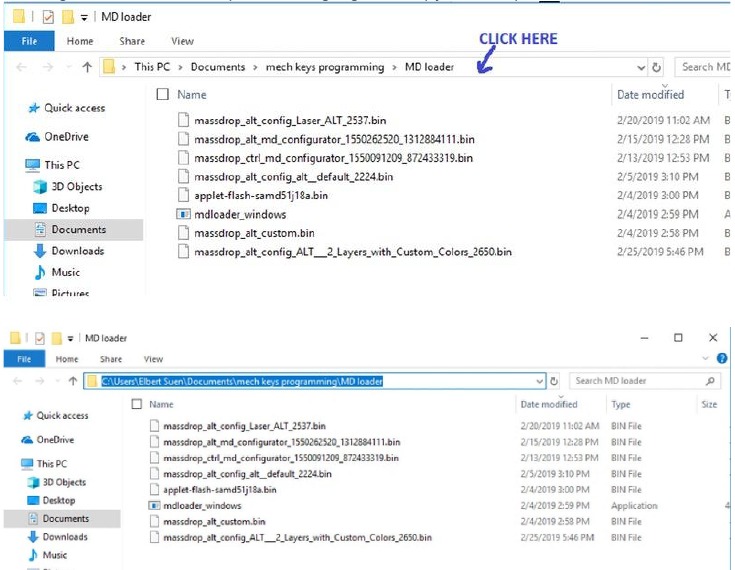The height and width of the screenshot is (570, 735).
Task: Click search field in upper window
Action: point(705,67)
